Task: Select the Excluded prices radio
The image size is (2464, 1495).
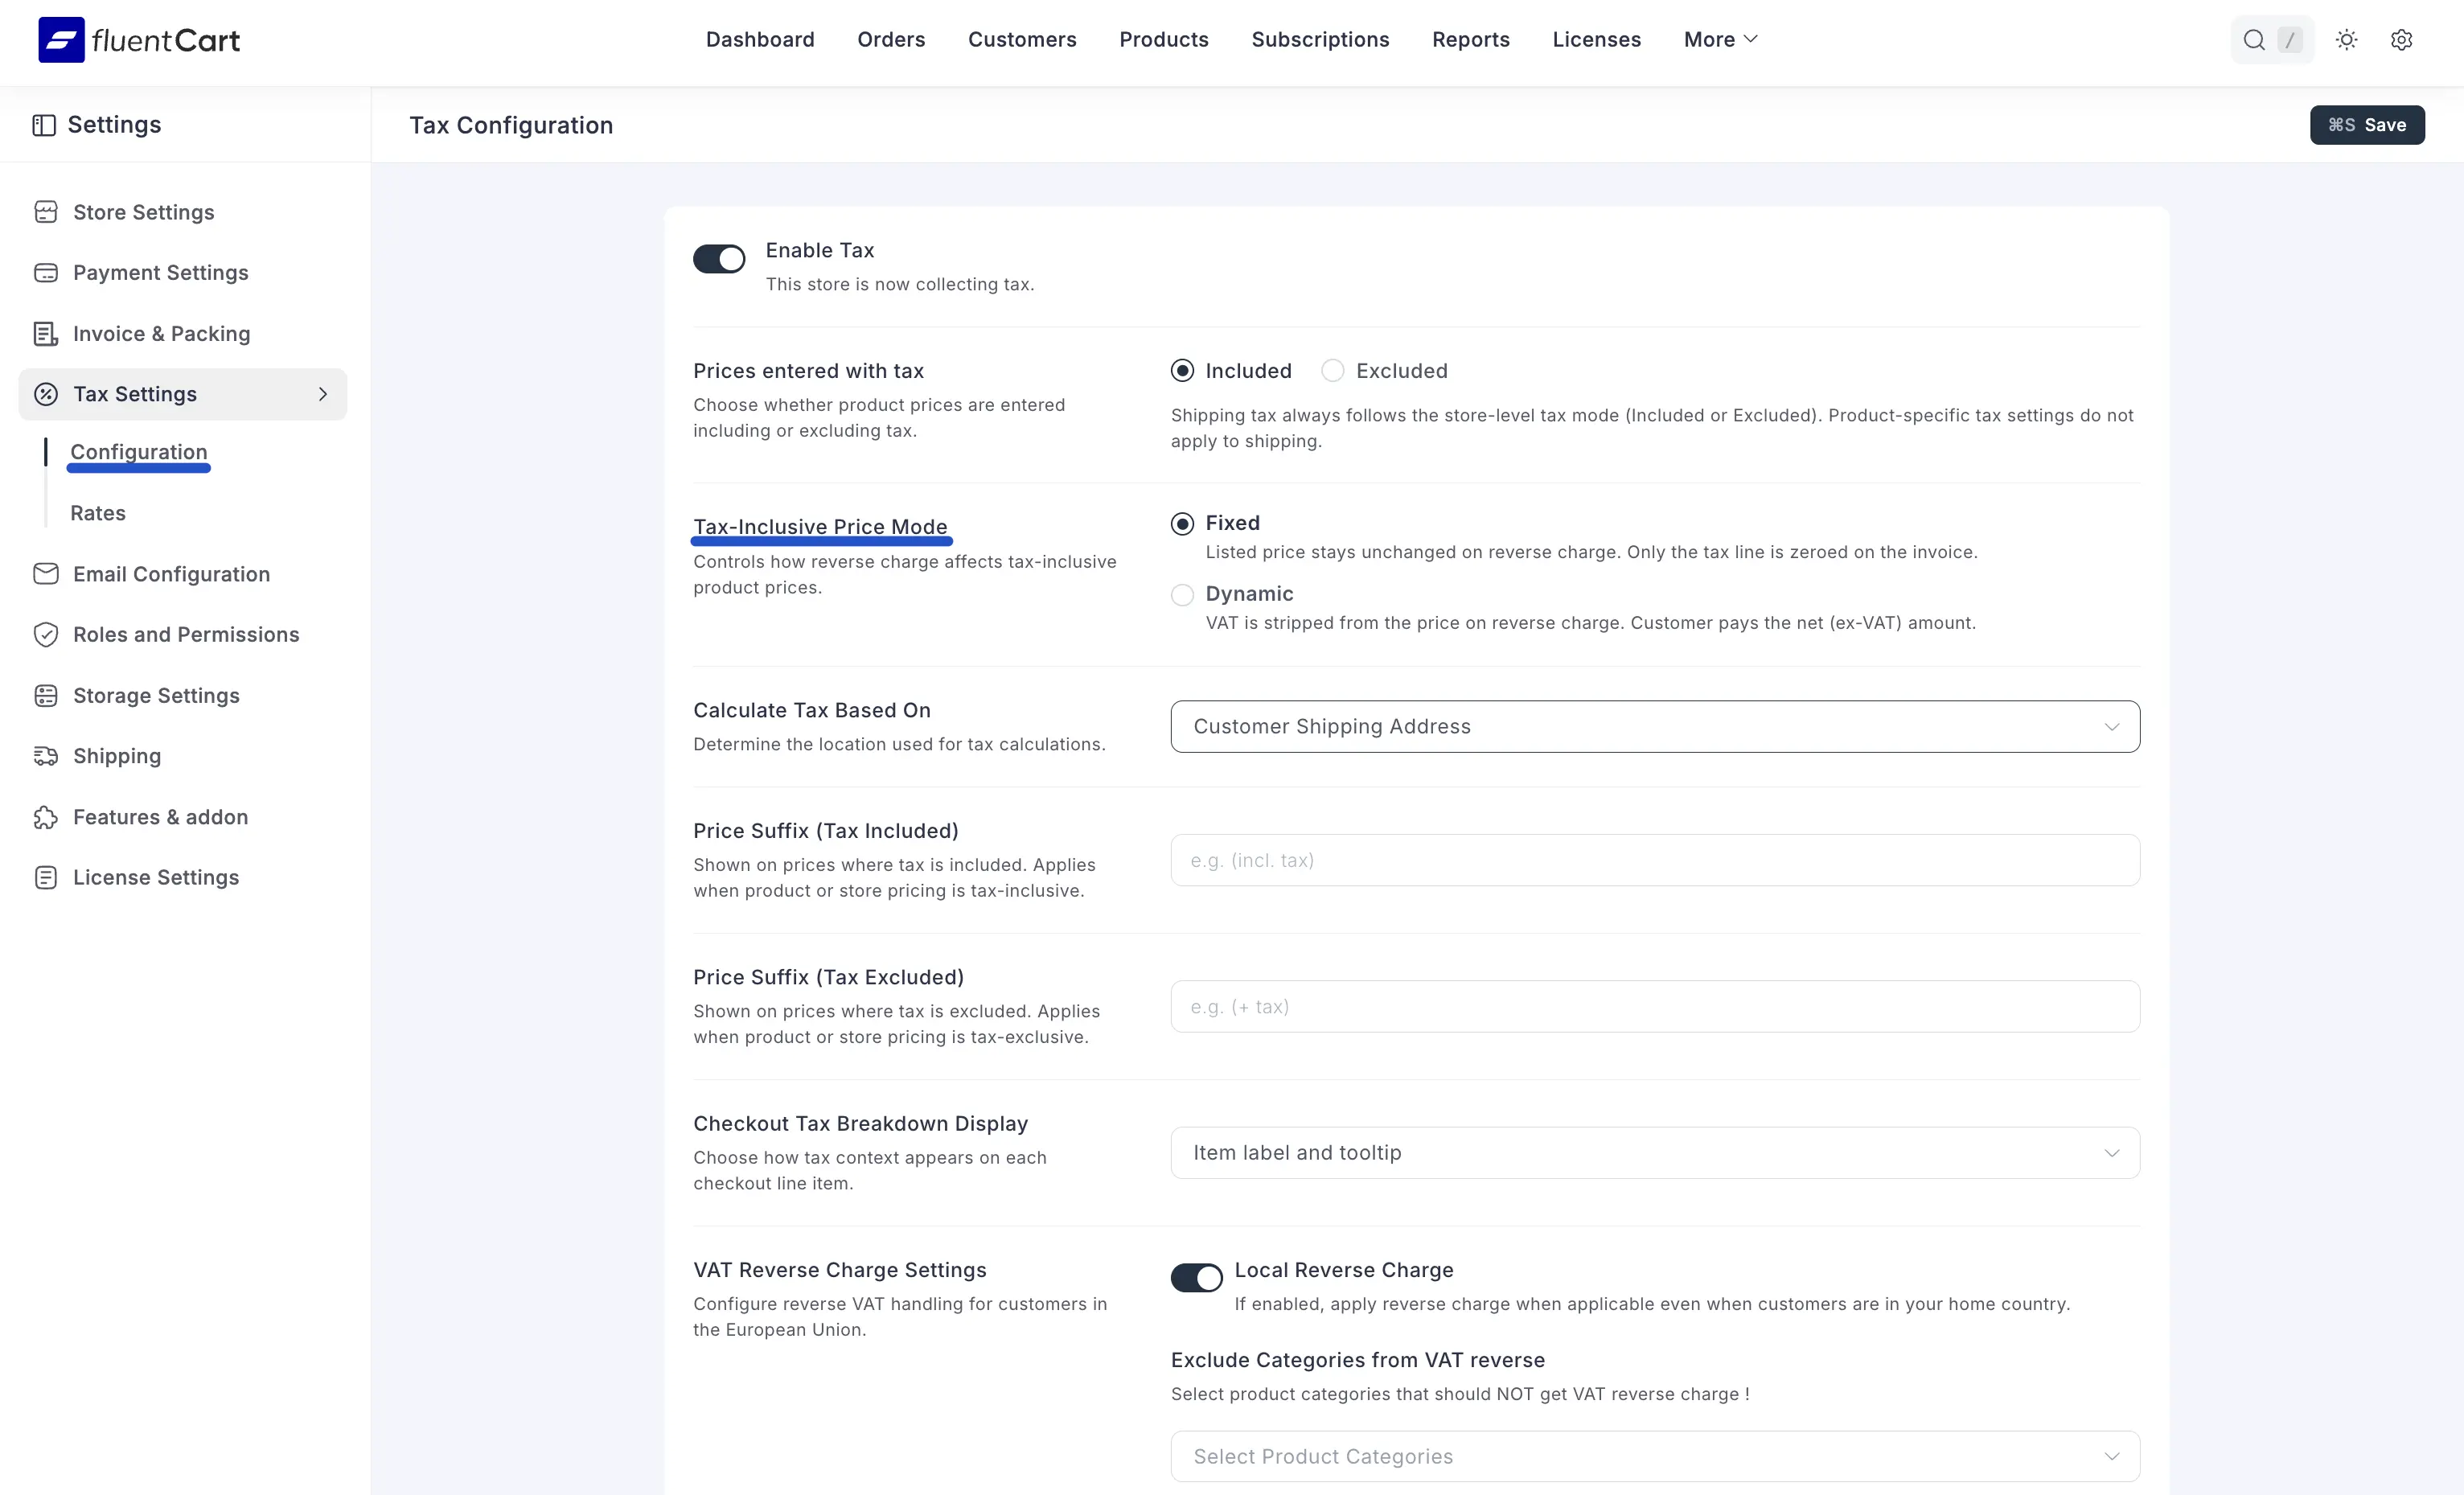Action: (x=1332, y=371)
